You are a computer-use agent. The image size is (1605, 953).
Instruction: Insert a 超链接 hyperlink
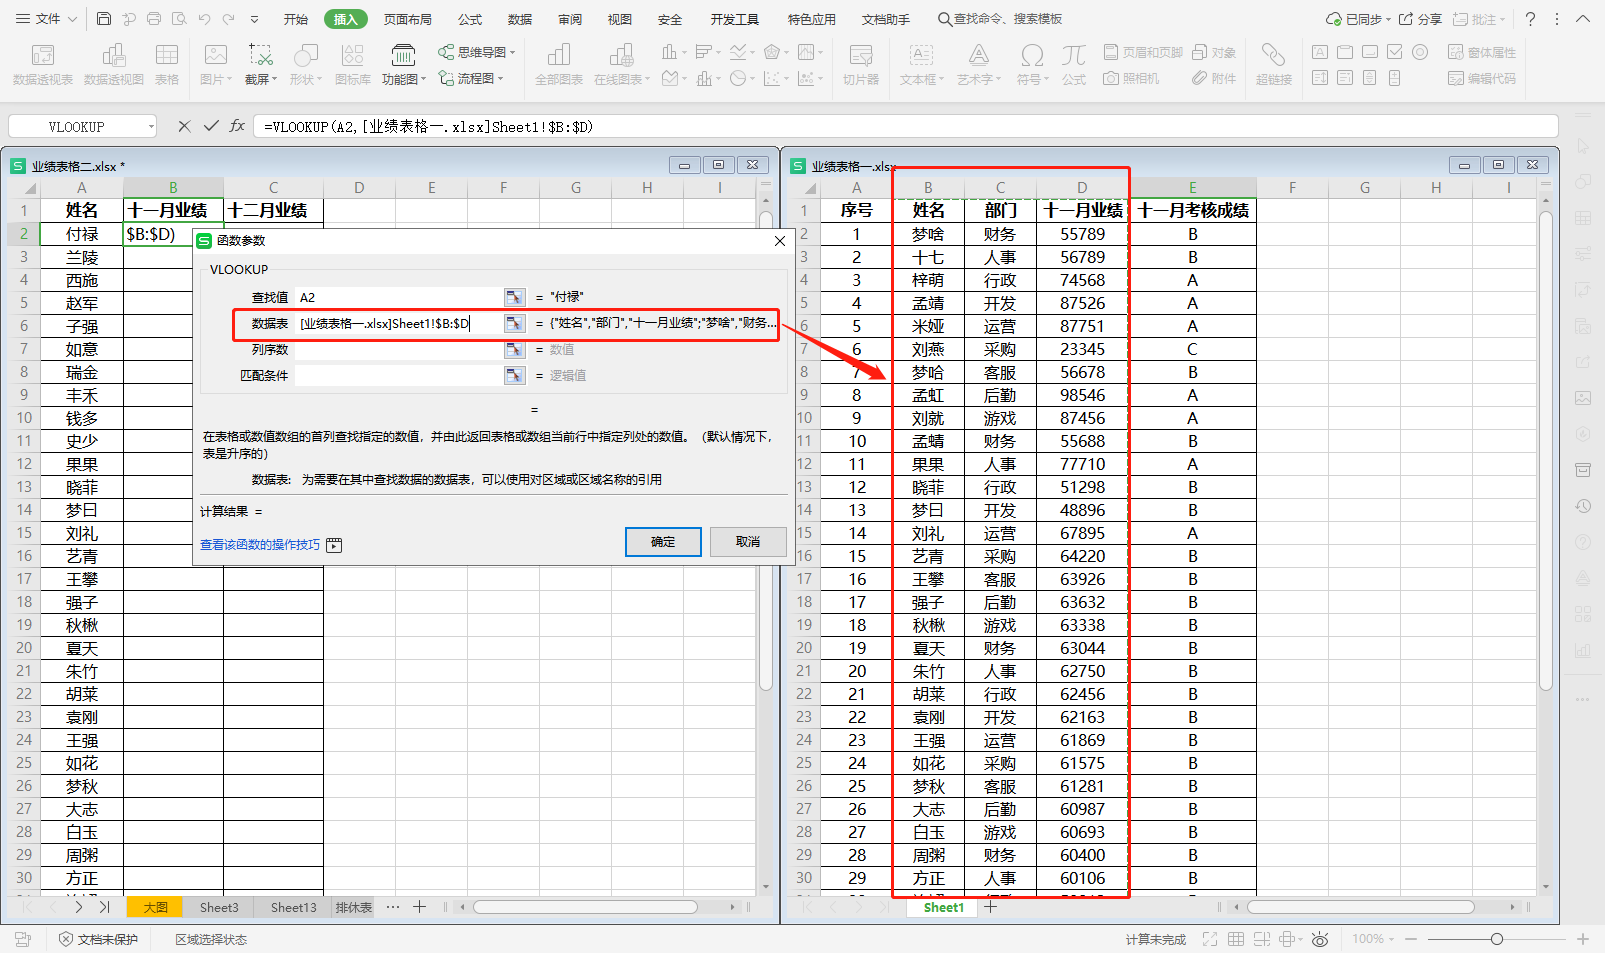pos(1274,64)
